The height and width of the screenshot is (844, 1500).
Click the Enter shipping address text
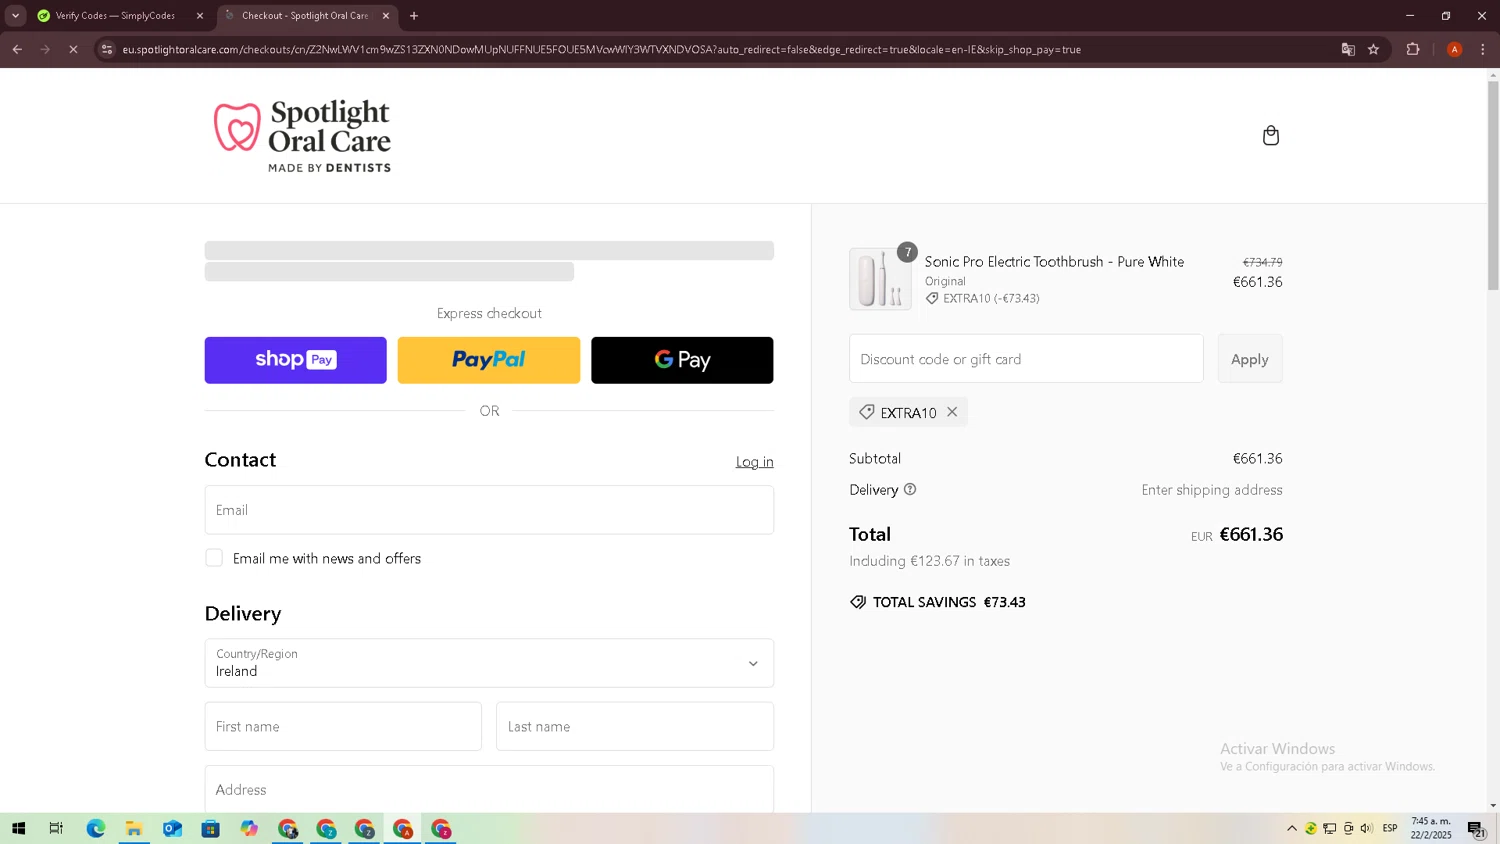point(1212,490)
